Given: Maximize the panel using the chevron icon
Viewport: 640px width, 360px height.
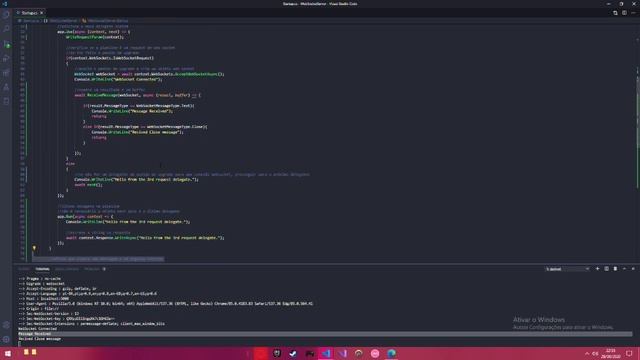Looking at the screenshot, I should pos(624,269).
